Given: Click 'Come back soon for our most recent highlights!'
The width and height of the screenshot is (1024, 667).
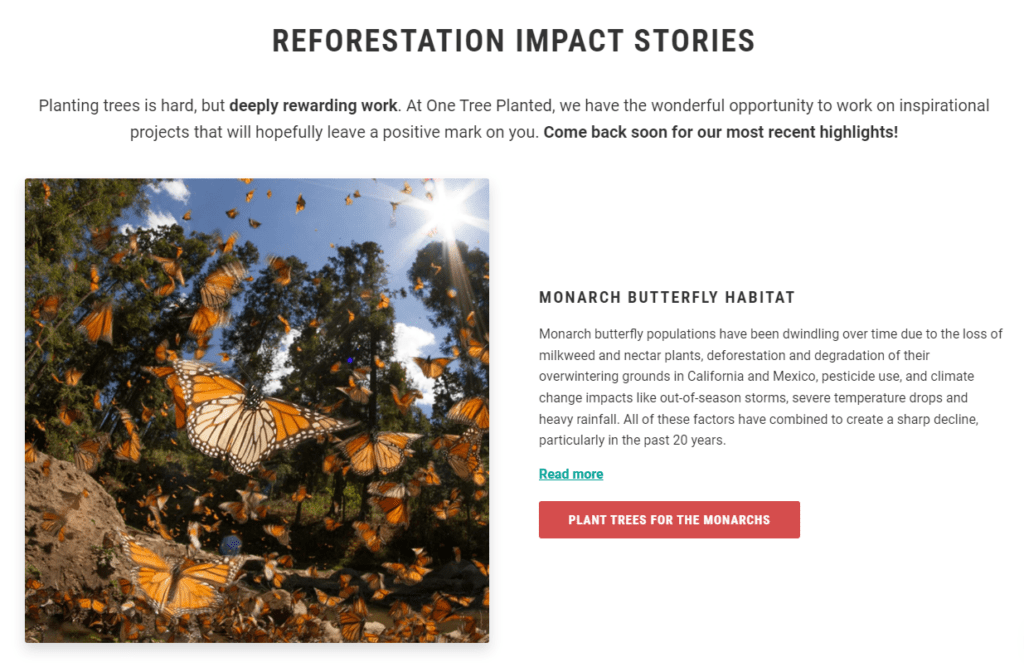Looking at the screenshot, I should point(721,132).
